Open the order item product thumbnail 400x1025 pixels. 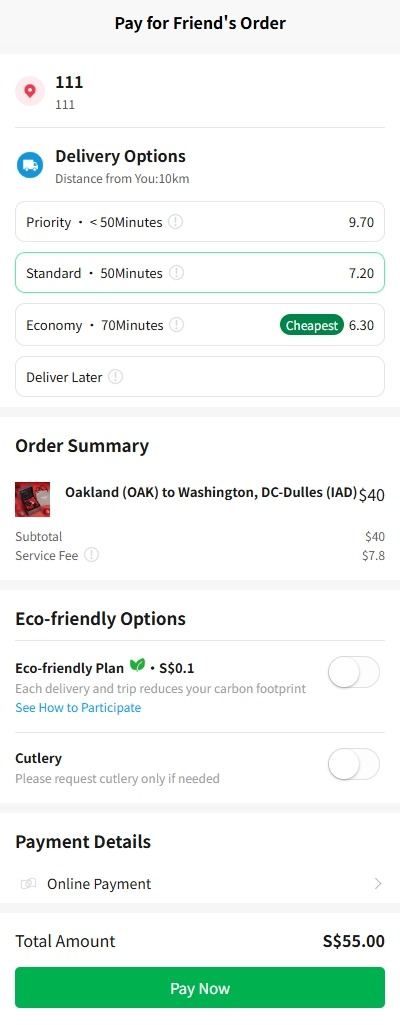click(33, 499)
